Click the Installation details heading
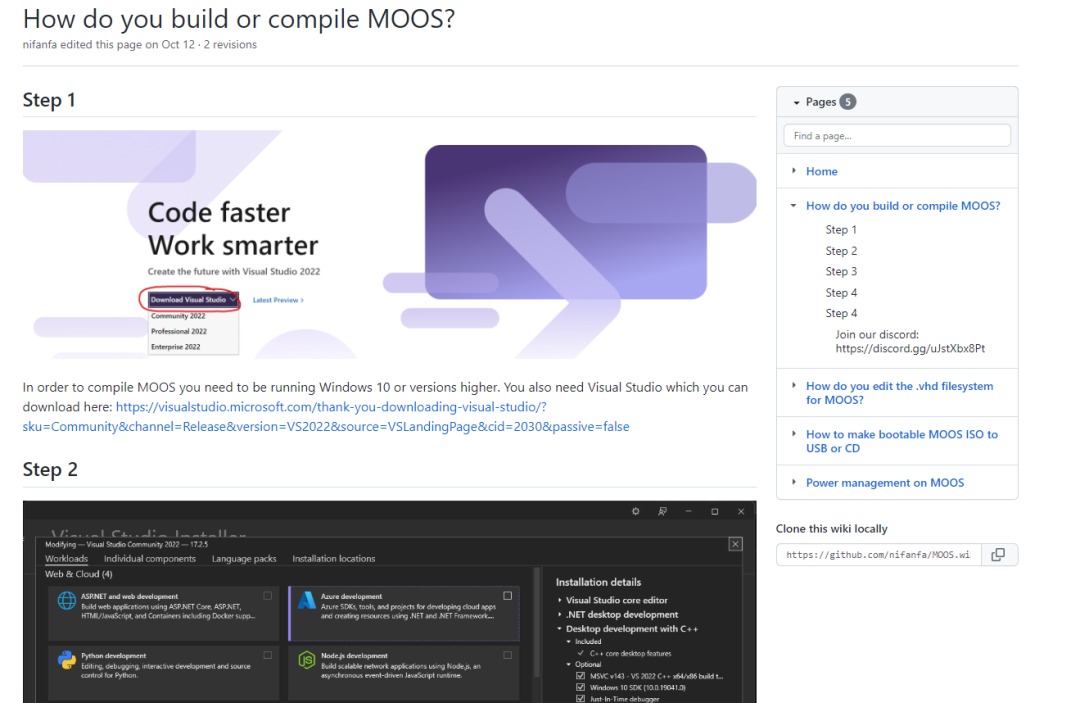 598,583
